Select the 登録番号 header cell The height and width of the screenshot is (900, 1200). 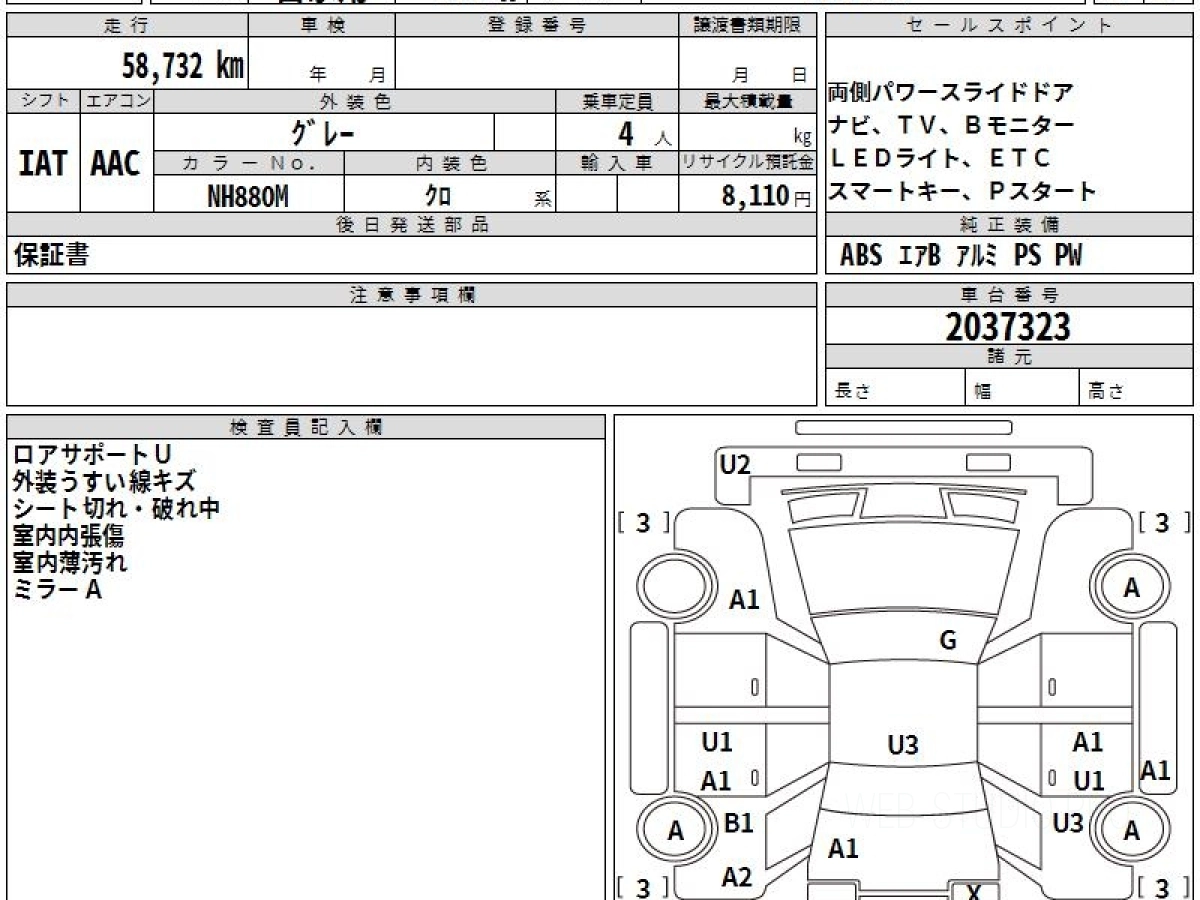point(537,26)
